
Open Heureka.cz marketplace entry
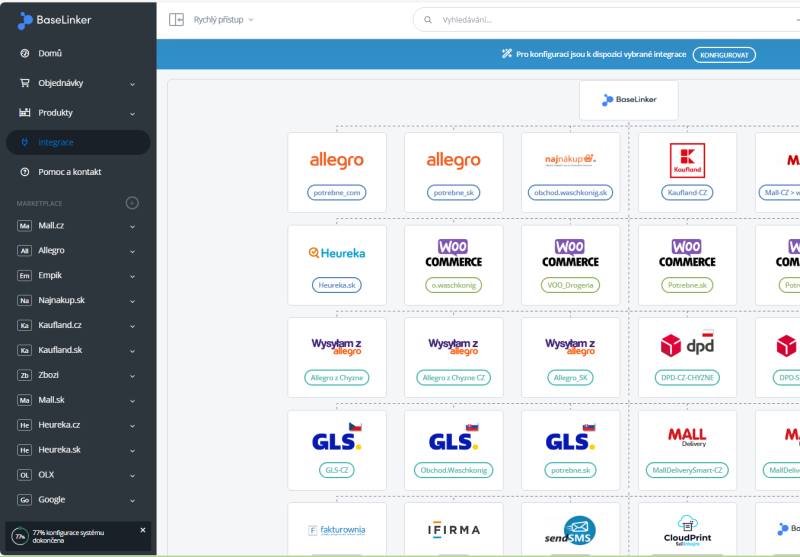point(59,425)
